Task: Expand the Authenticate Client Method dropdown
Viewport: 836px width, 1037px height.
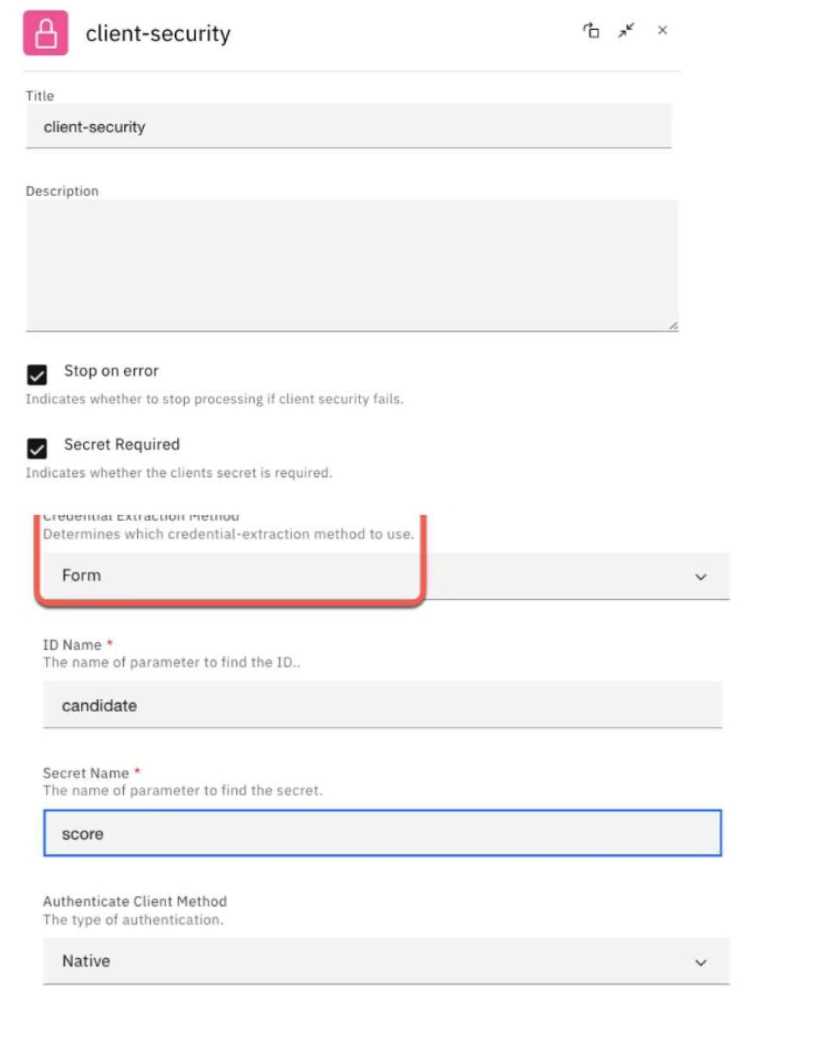Action: [385, 961]
